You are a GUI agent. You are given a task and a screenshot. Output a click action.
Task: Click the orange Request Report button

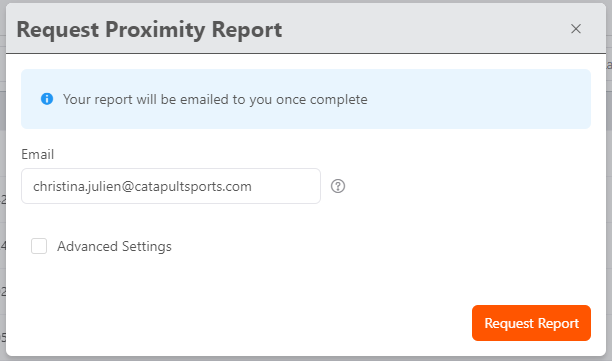[531, 323]
